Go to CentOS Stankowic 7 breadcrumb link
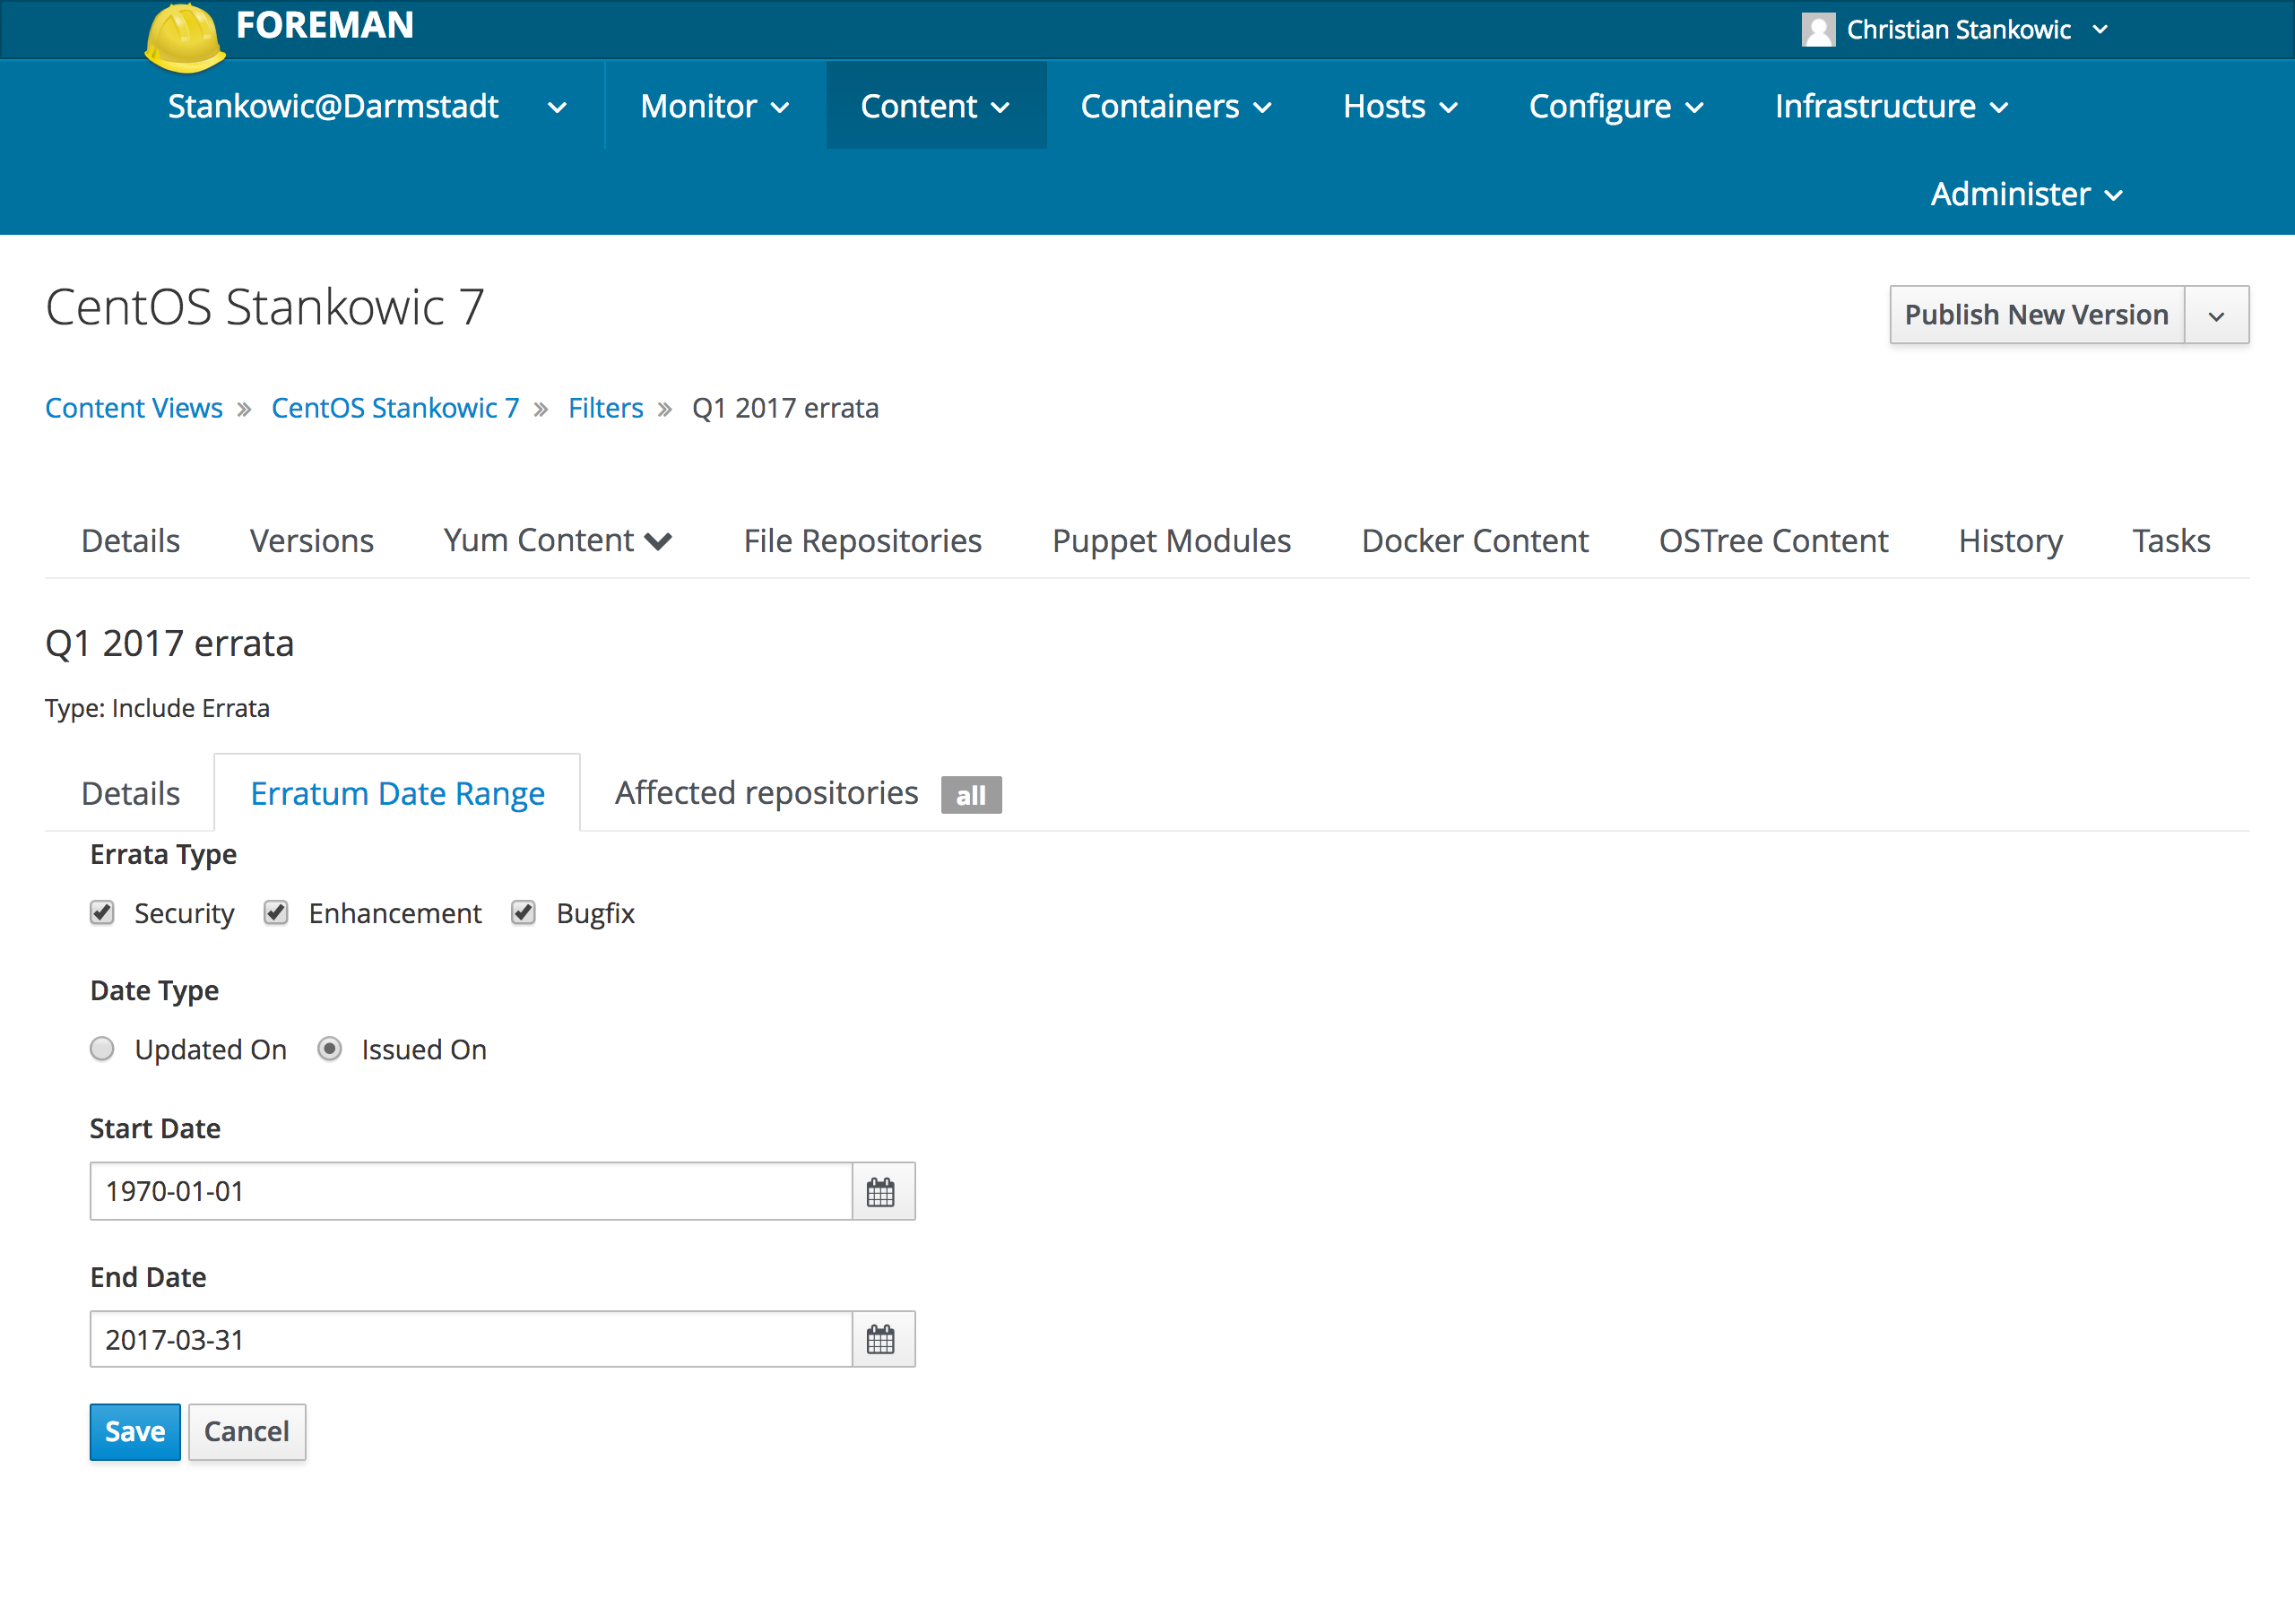 395,408
